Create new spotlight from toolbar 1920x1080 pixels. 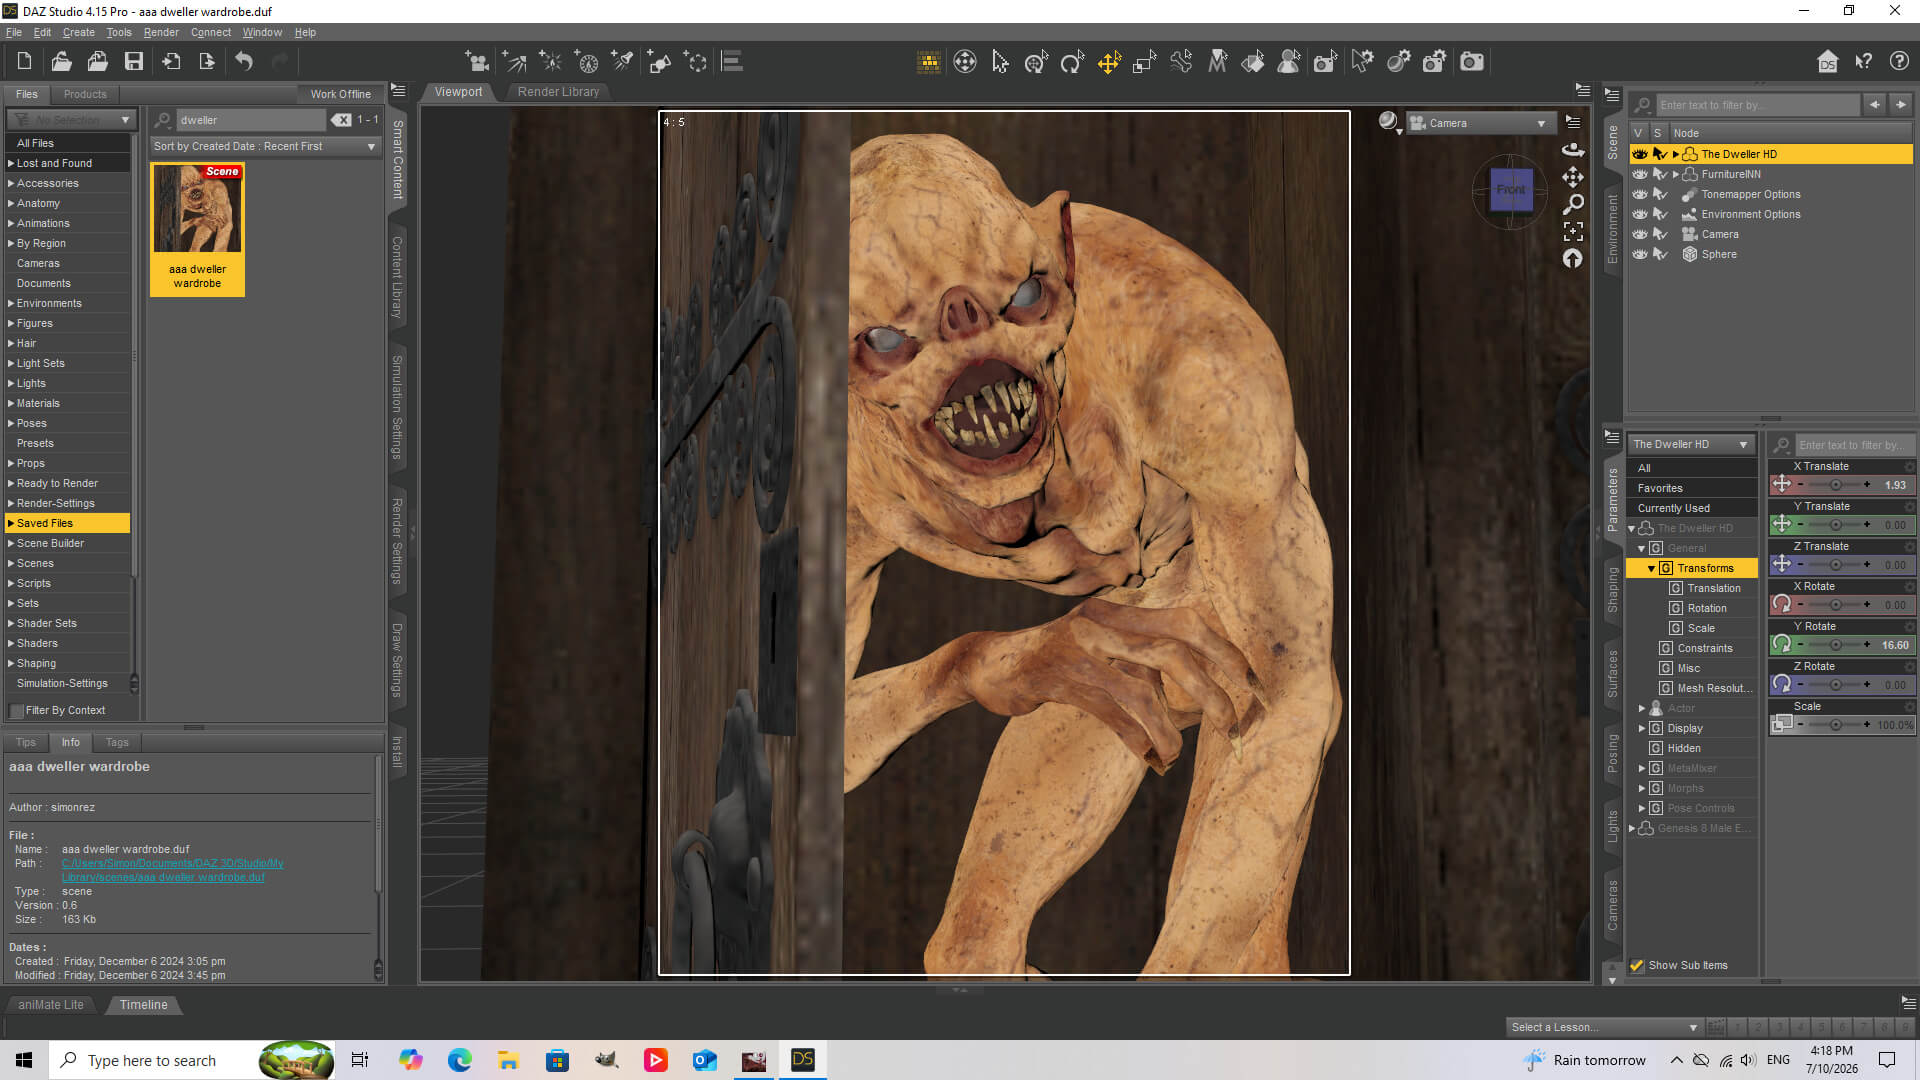pyautogui.click(x=623, y=62)
